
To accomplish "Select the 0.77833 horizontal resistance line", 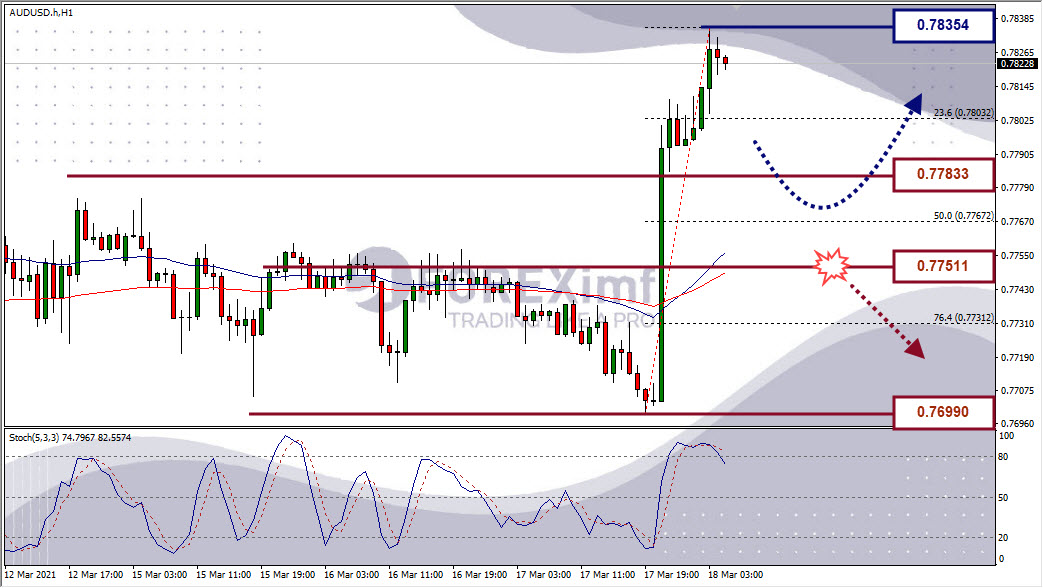I will coord(479,176).
